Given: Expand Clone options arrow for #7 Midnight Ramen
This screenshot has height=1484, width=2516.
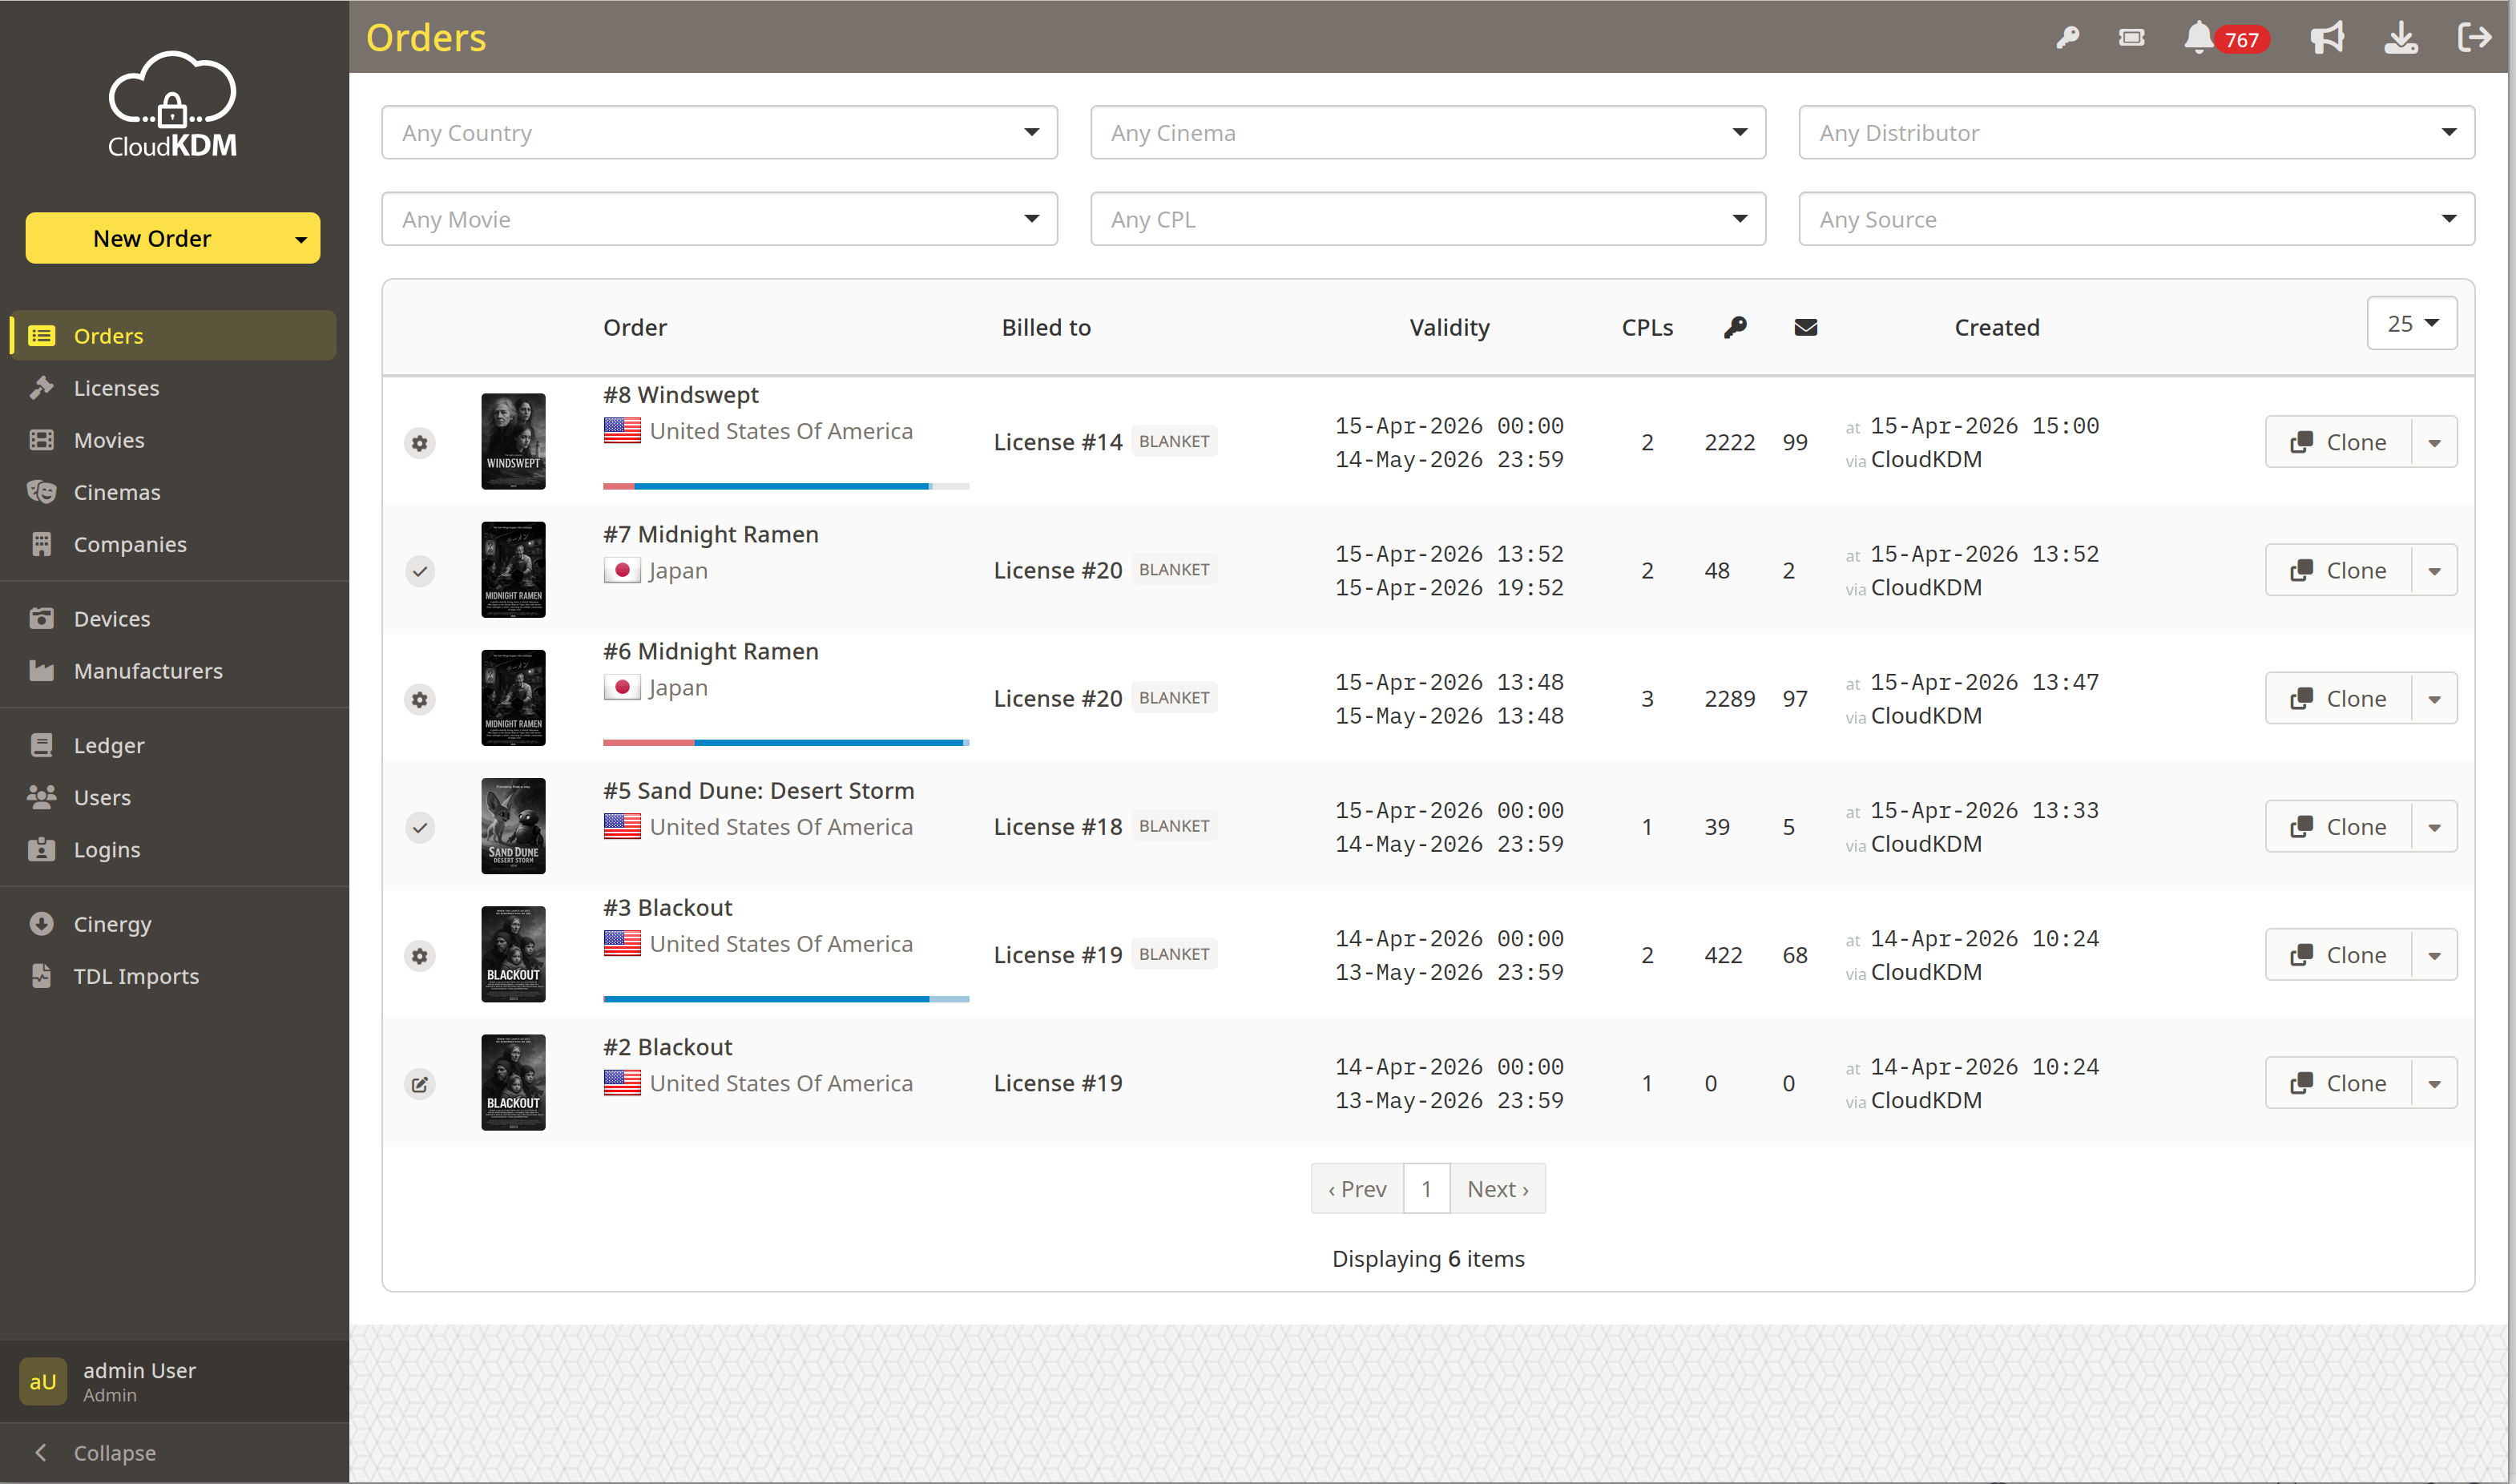Looking at the screenshot, I should click(x=2434, y=570).
